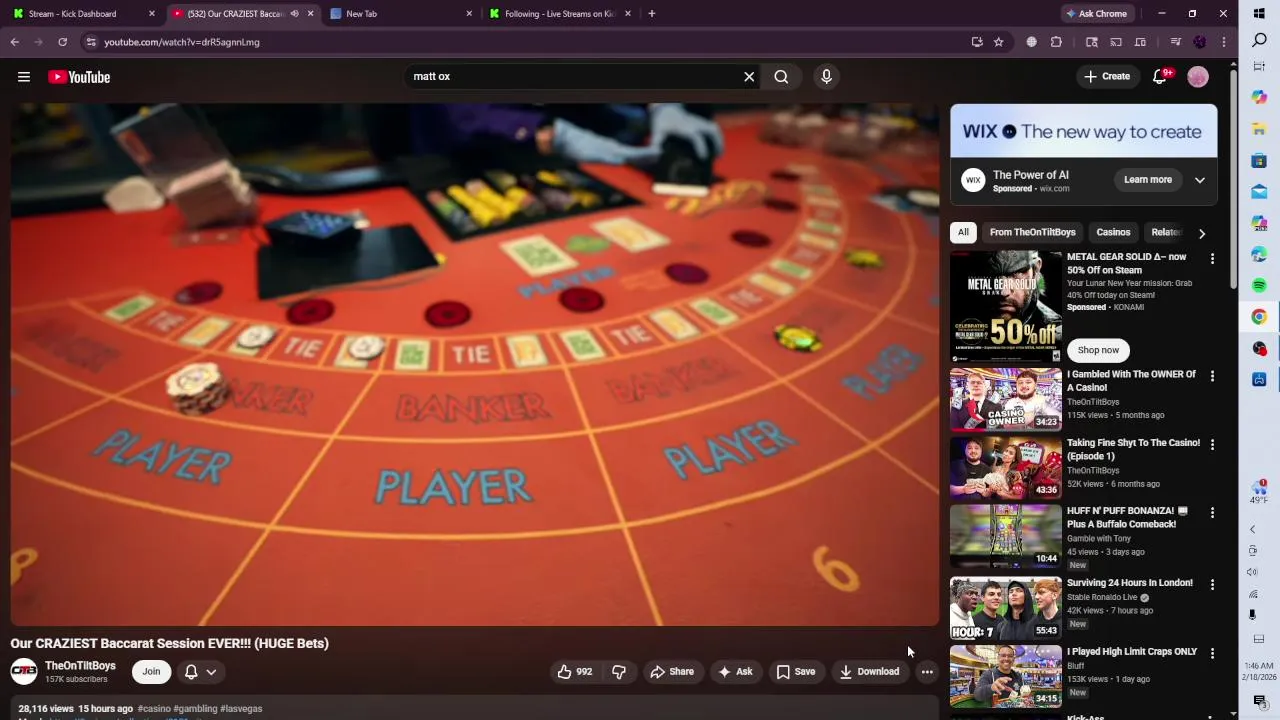View site information icon in address bar
1280x720 pixels.
91,42
